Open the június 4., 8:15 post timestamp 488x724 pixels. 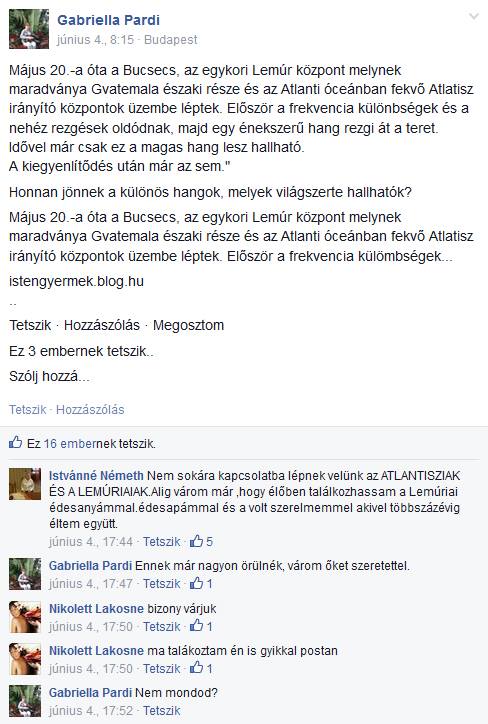(95, 40)
